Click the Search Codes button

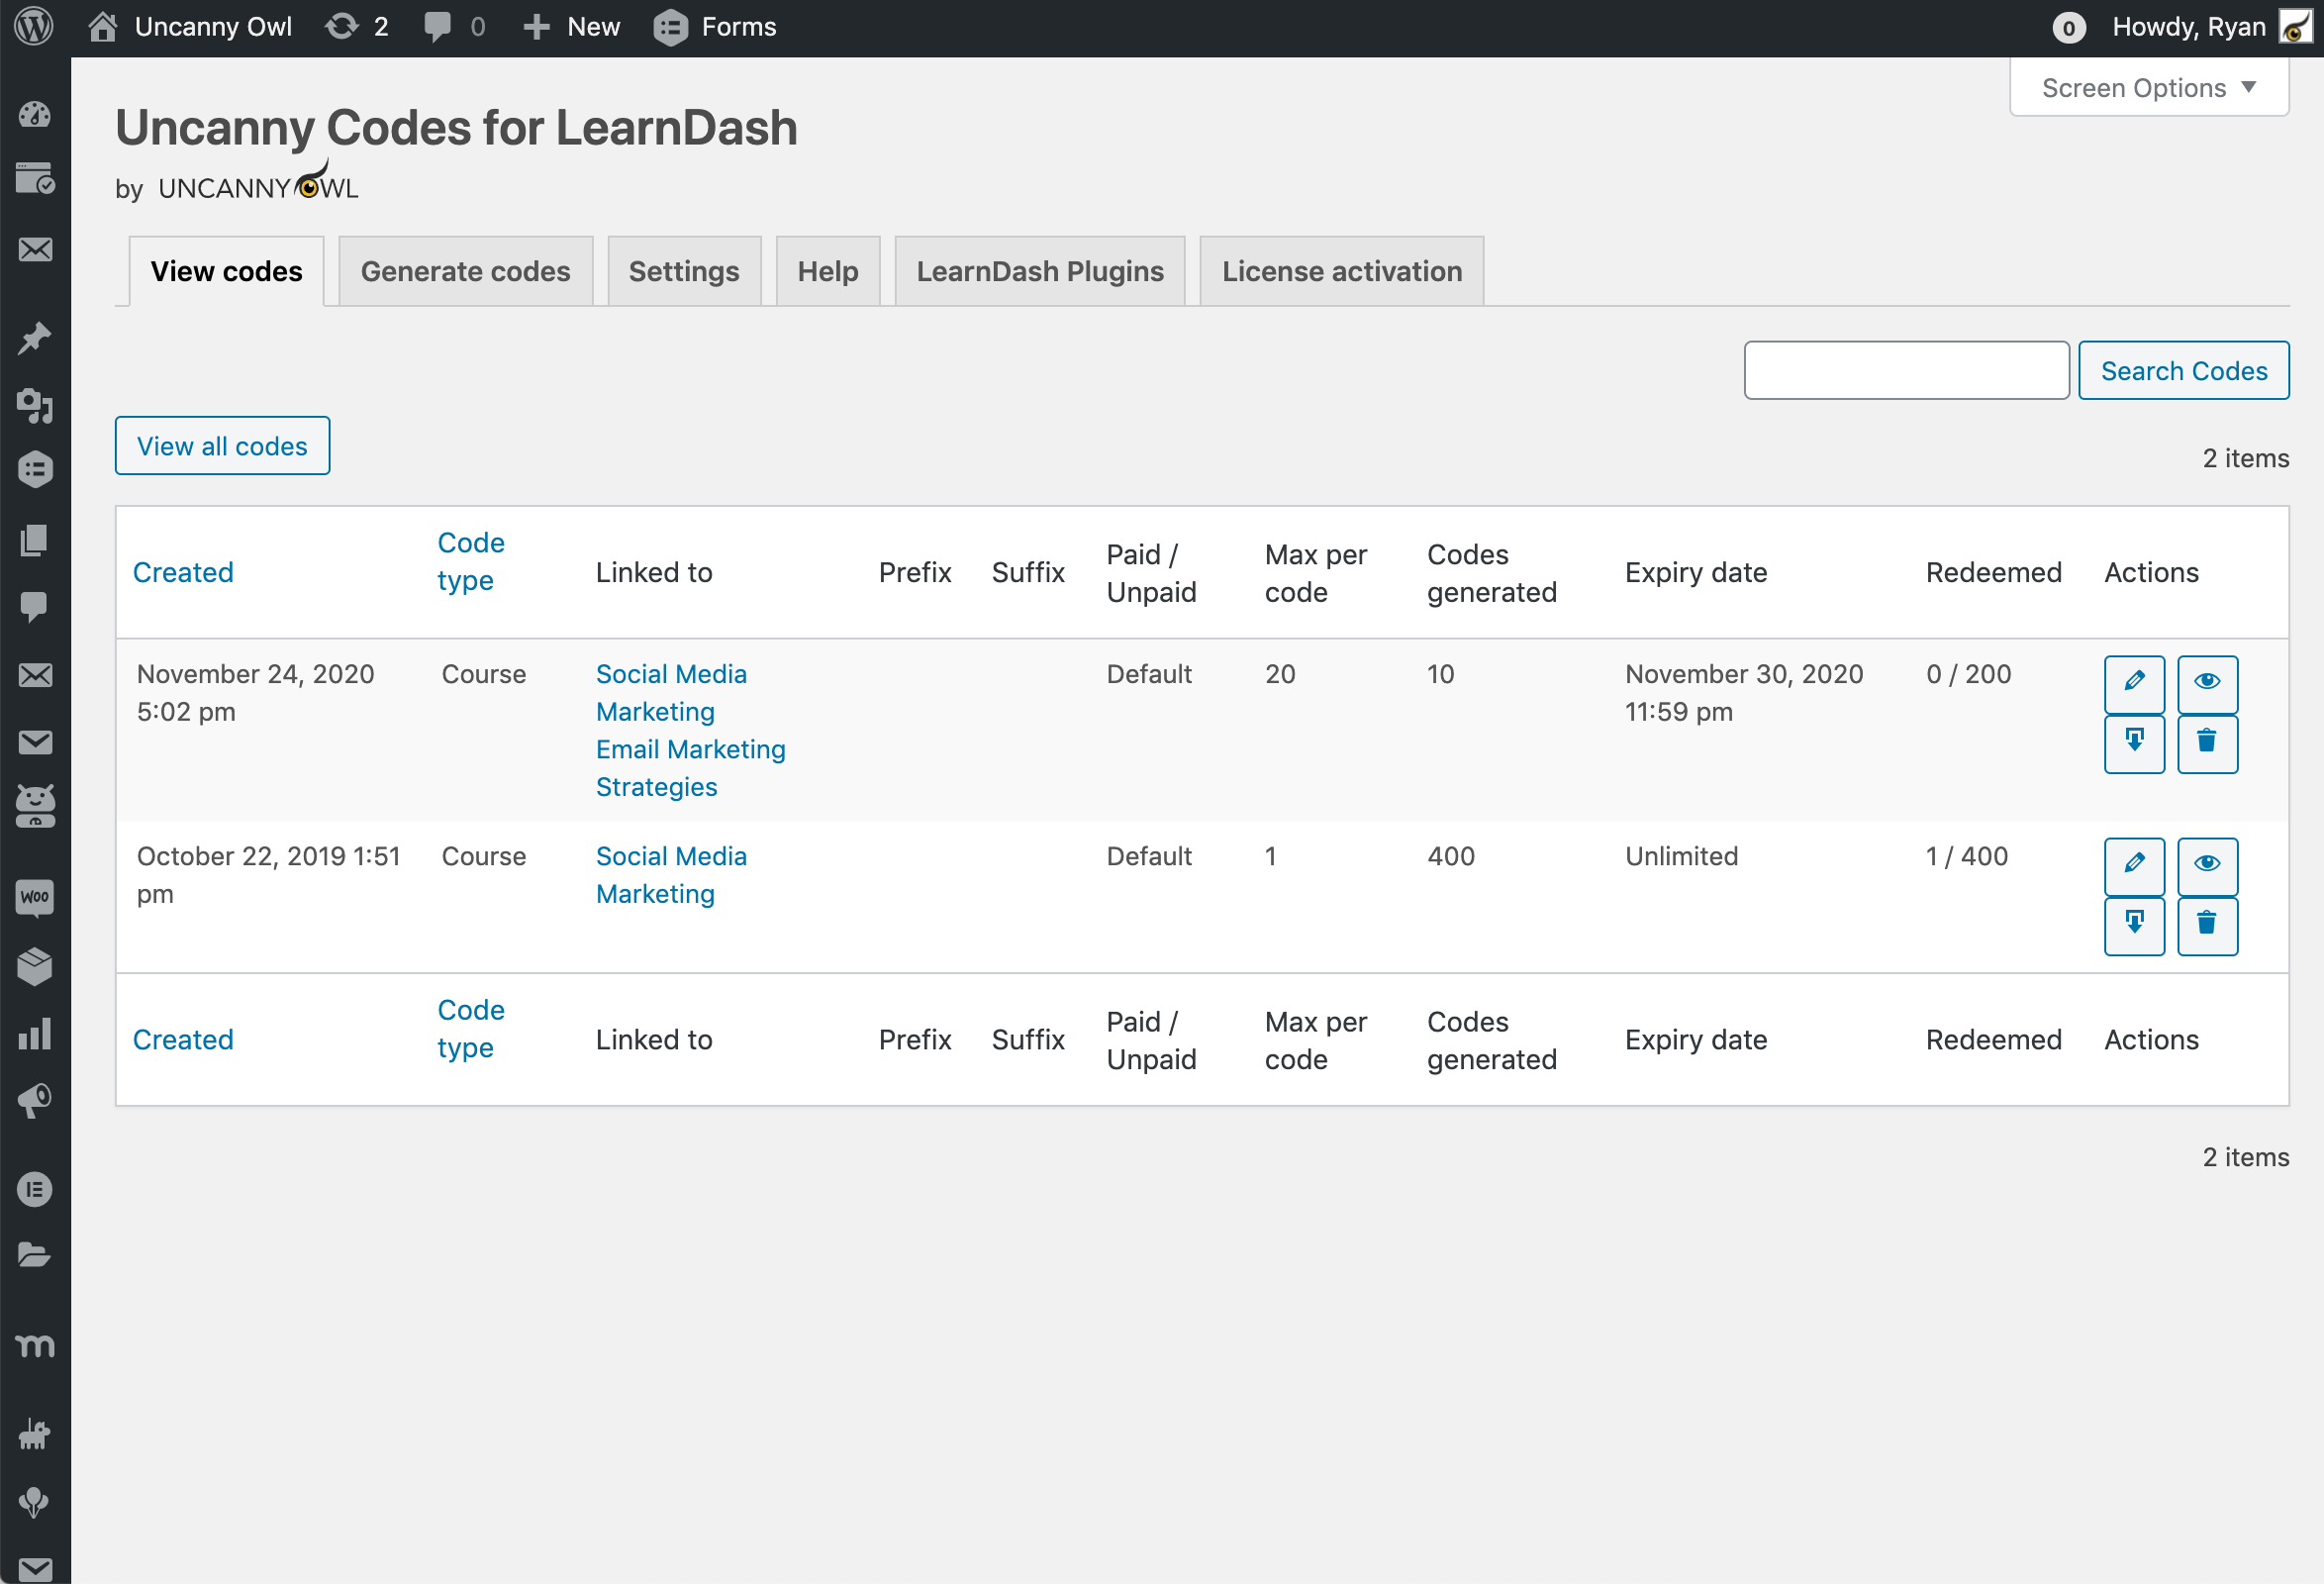(2182, 371)
